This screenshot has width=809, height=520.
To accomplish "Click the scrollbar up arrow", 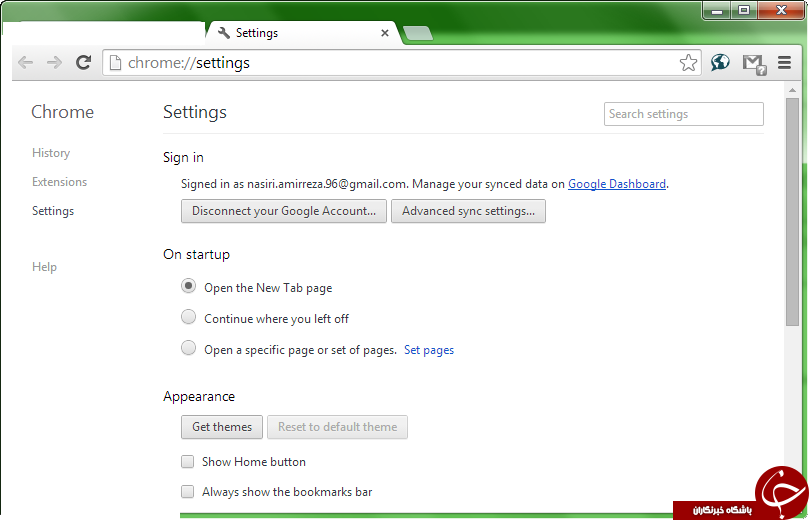I will pyautogui.click(x=792, y=91).
